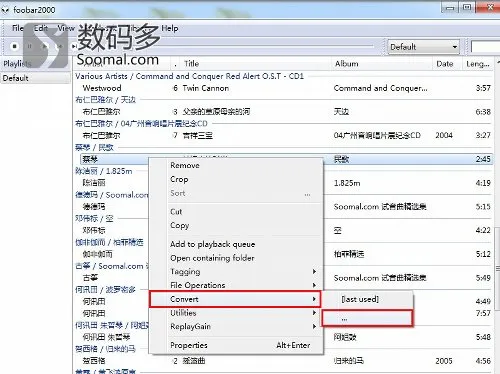Choose Remove from the context menu
This screenshot has width=500, height=374.
237,166
